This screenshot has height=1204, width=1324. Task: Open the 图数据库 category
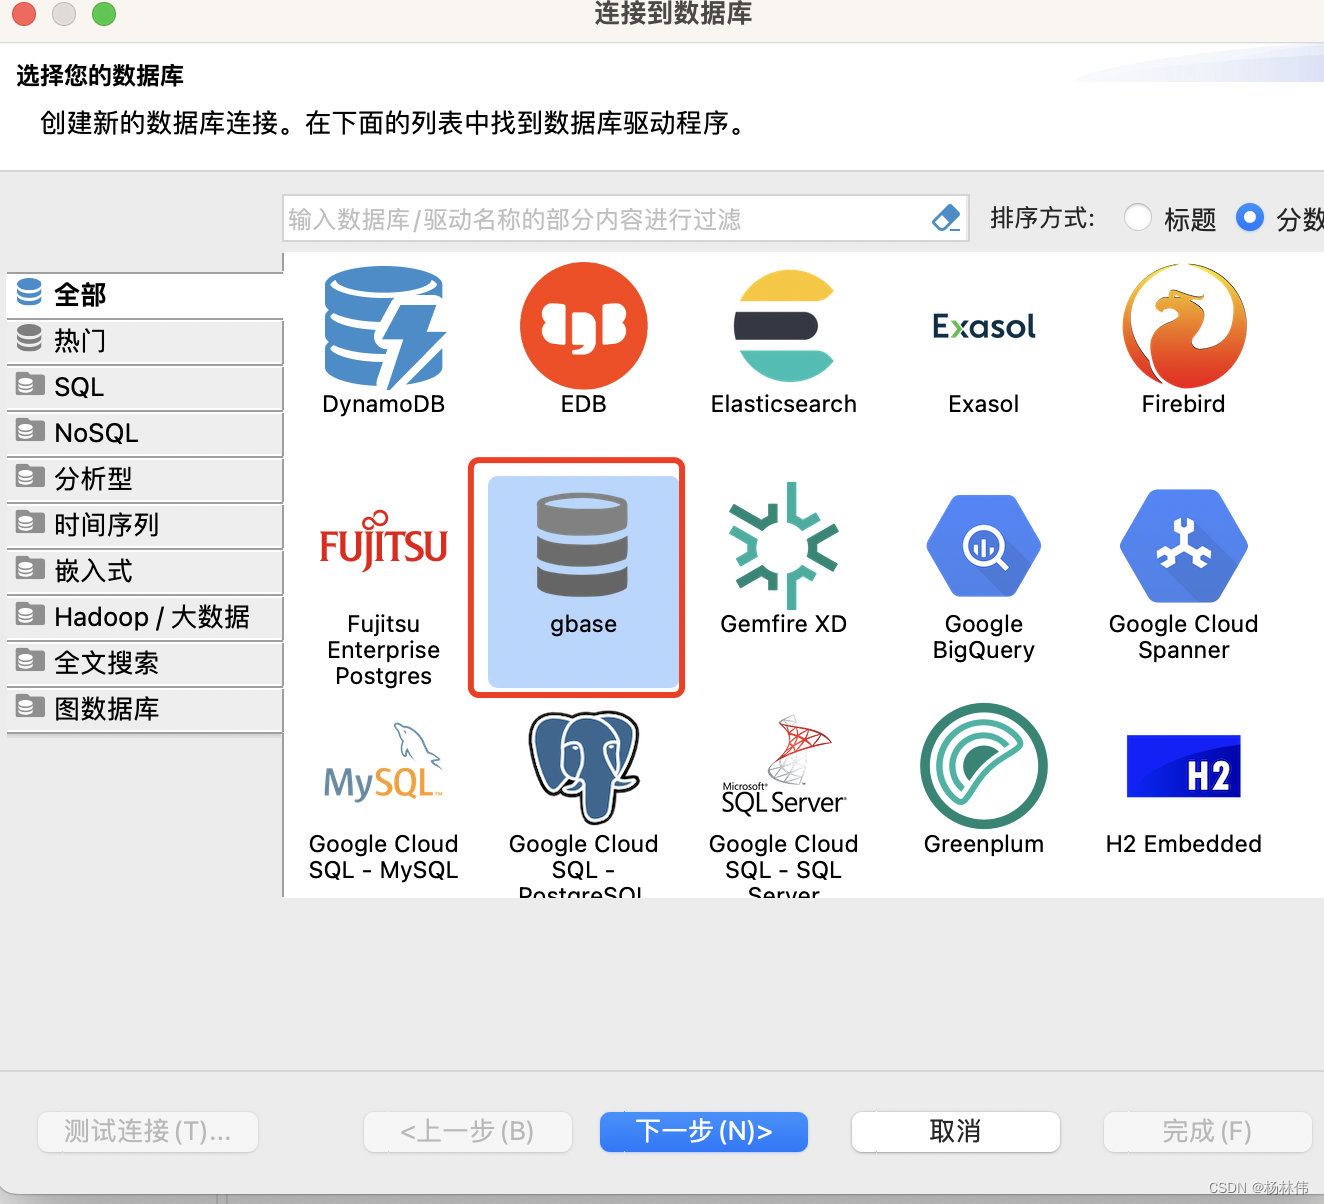click(x=145, y=709)
